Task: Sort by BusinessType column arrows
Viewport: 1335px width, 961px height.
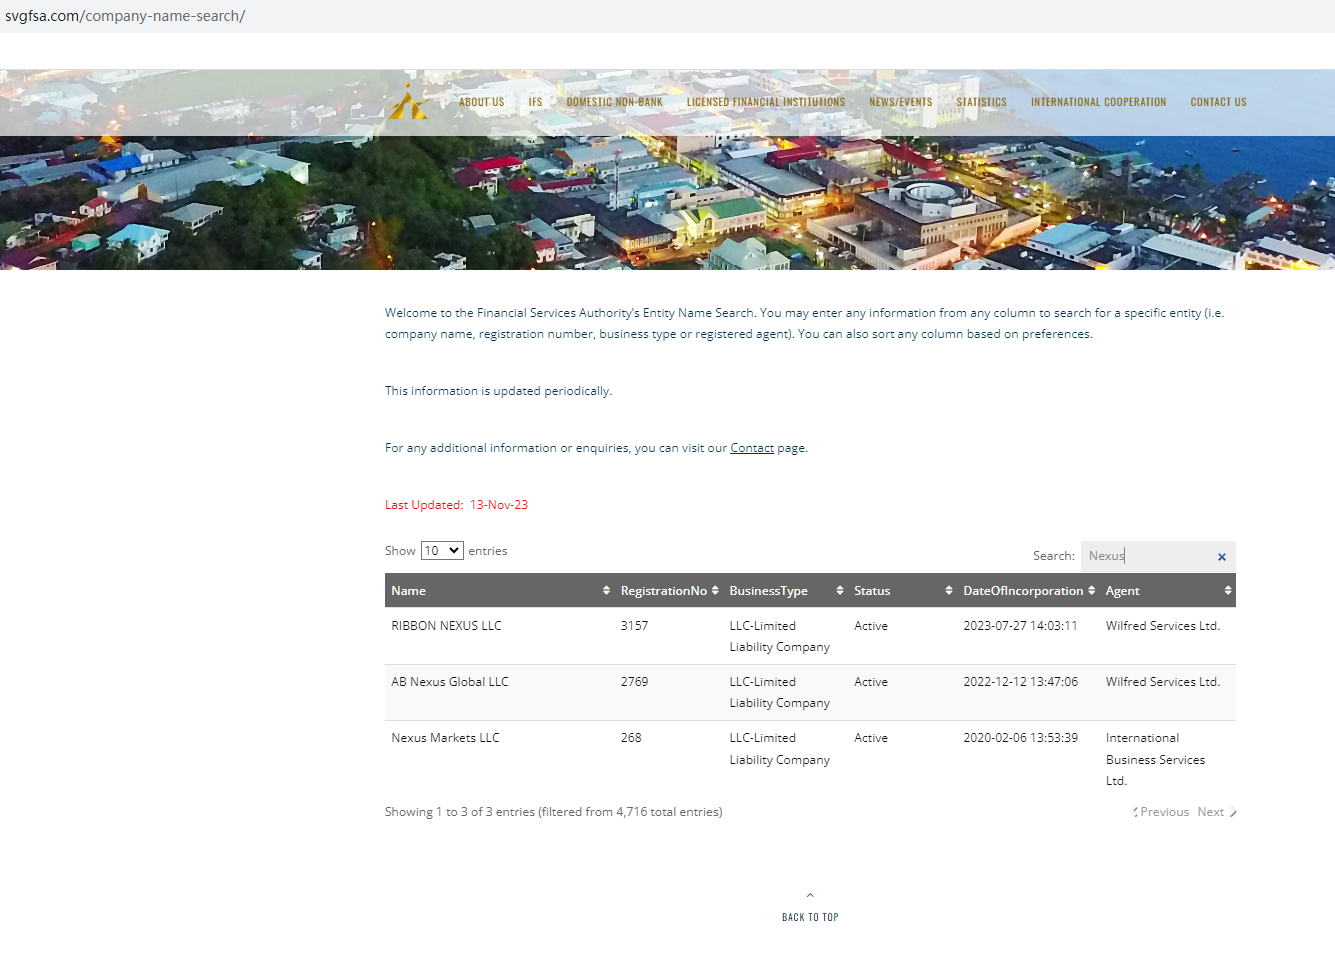Action: pyautogui.click(x=839, y=591)
